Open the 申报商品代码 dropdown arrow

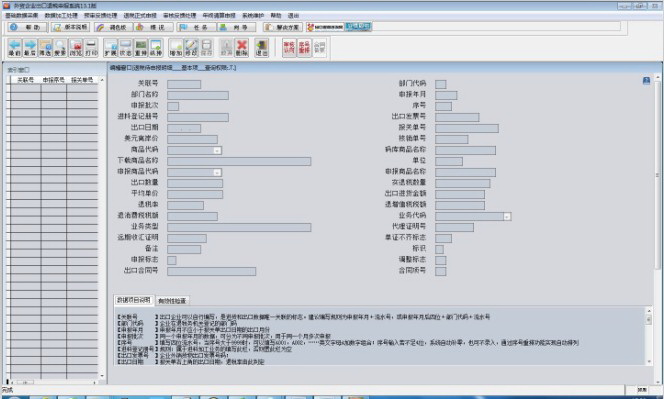217,172
